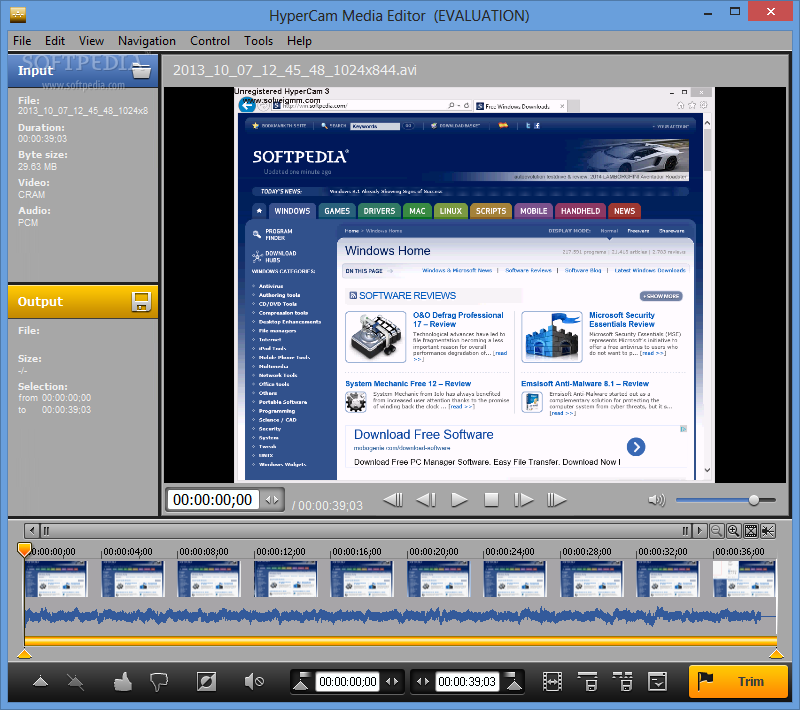800x710 pixels.
Task: Click the video title 2013_10_07_12_45_48_1024x844.avi
Action: (x=295, y=70)
